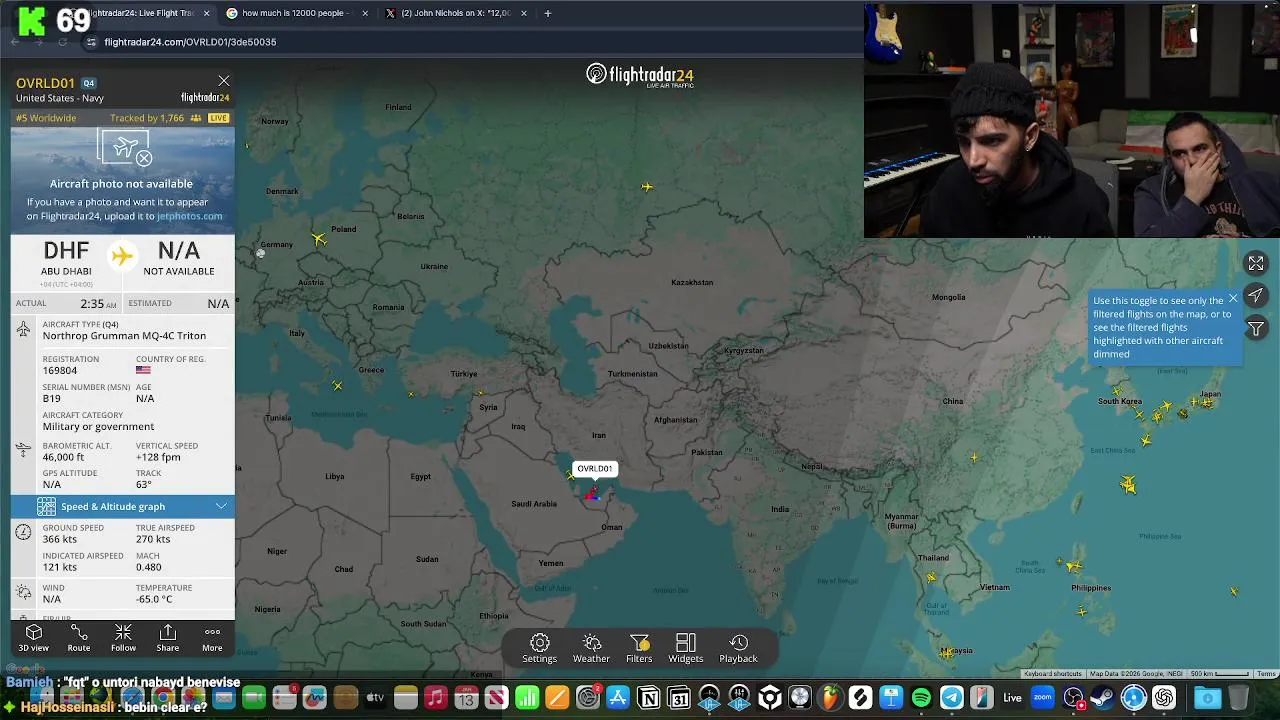Click the DHF Abu Dhabi origin airport
This screenshot has height=720, width=1280.
pos(66,257)
